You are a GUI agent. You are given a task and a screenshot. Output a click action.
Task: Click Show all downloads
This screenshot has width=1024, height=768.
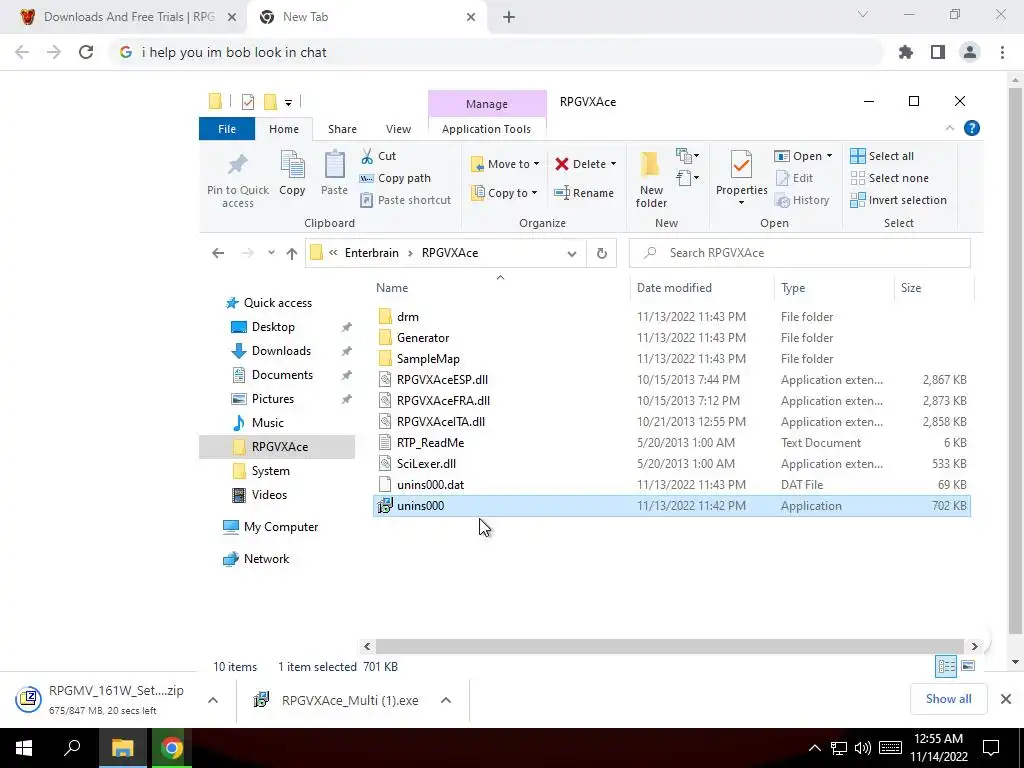(948, 699)
